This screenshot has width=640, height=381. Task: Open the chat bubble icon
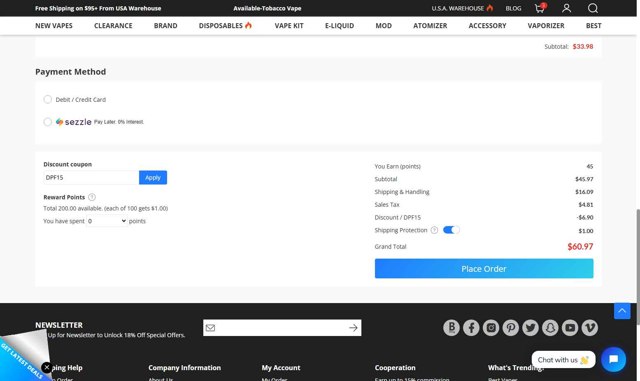pyautogui.click(x=613, y=359)
